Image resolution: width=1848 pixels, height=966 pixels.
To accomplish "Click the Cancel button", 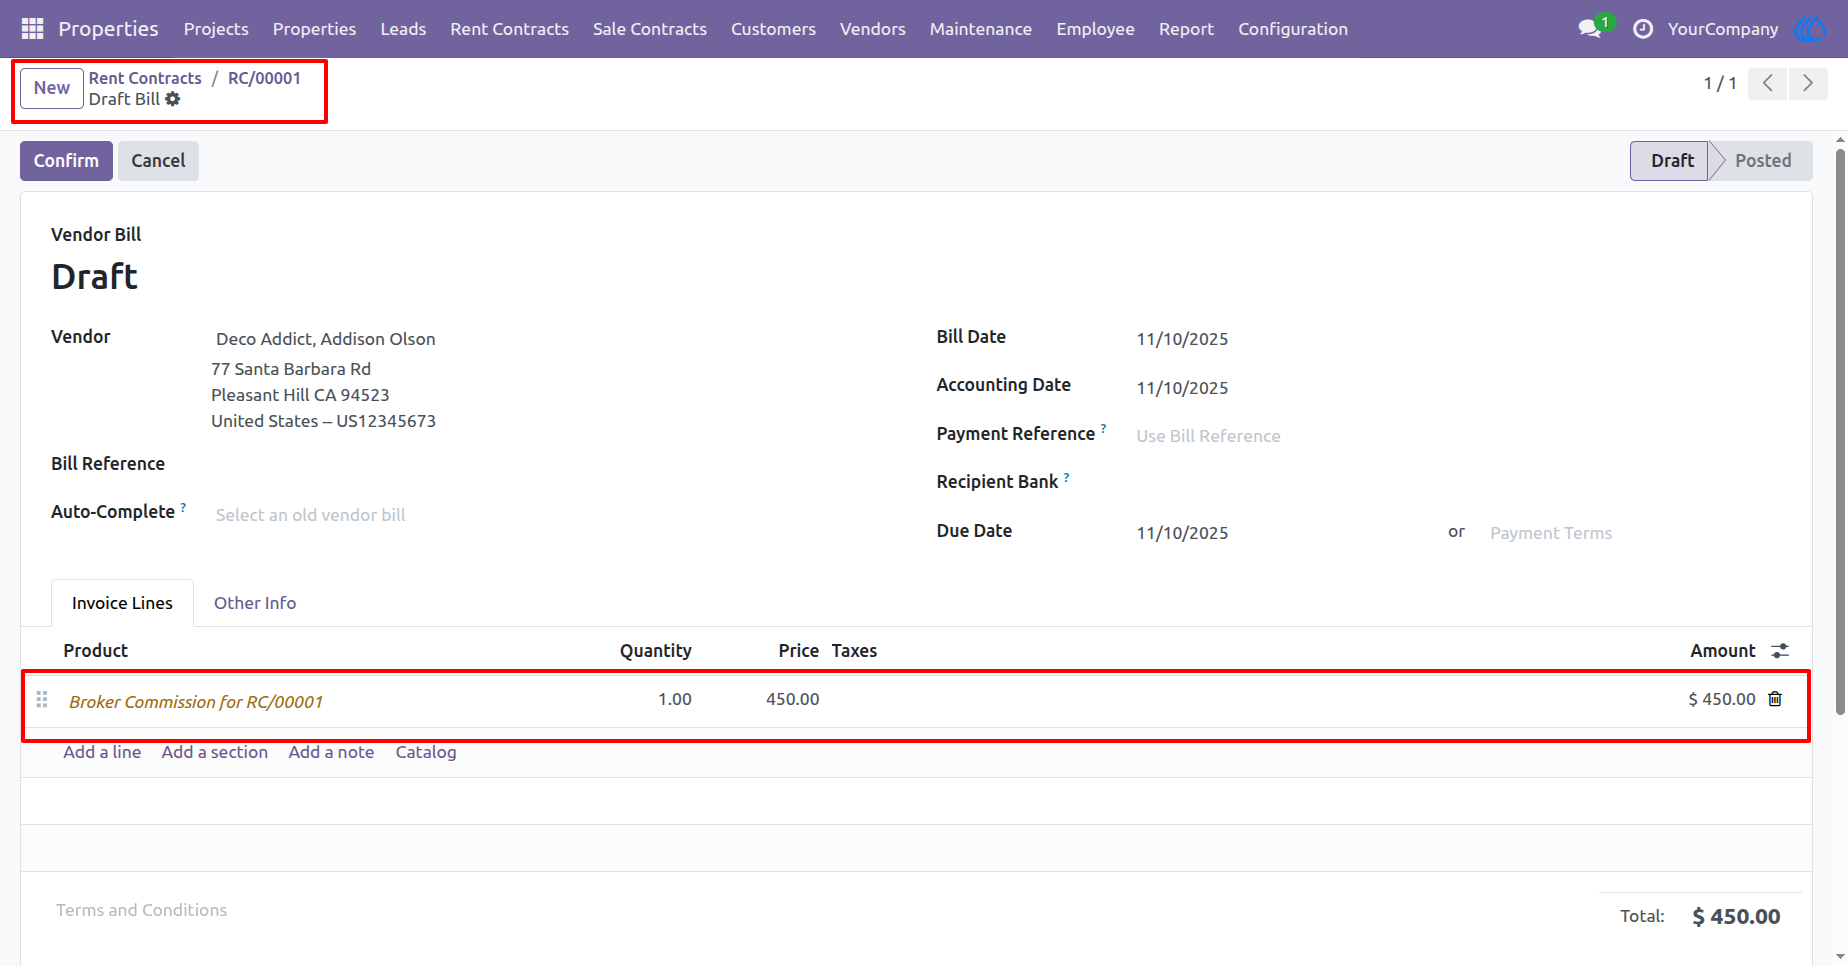I will pyautogui.click(x=158, y=161).
